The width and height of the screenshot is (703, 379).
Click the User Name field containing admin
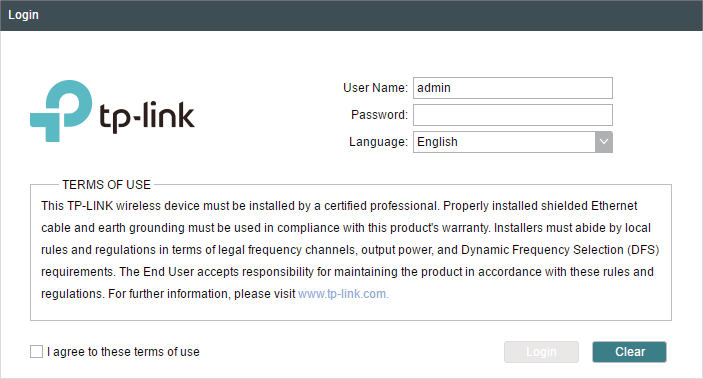click(x=512, y=88)
